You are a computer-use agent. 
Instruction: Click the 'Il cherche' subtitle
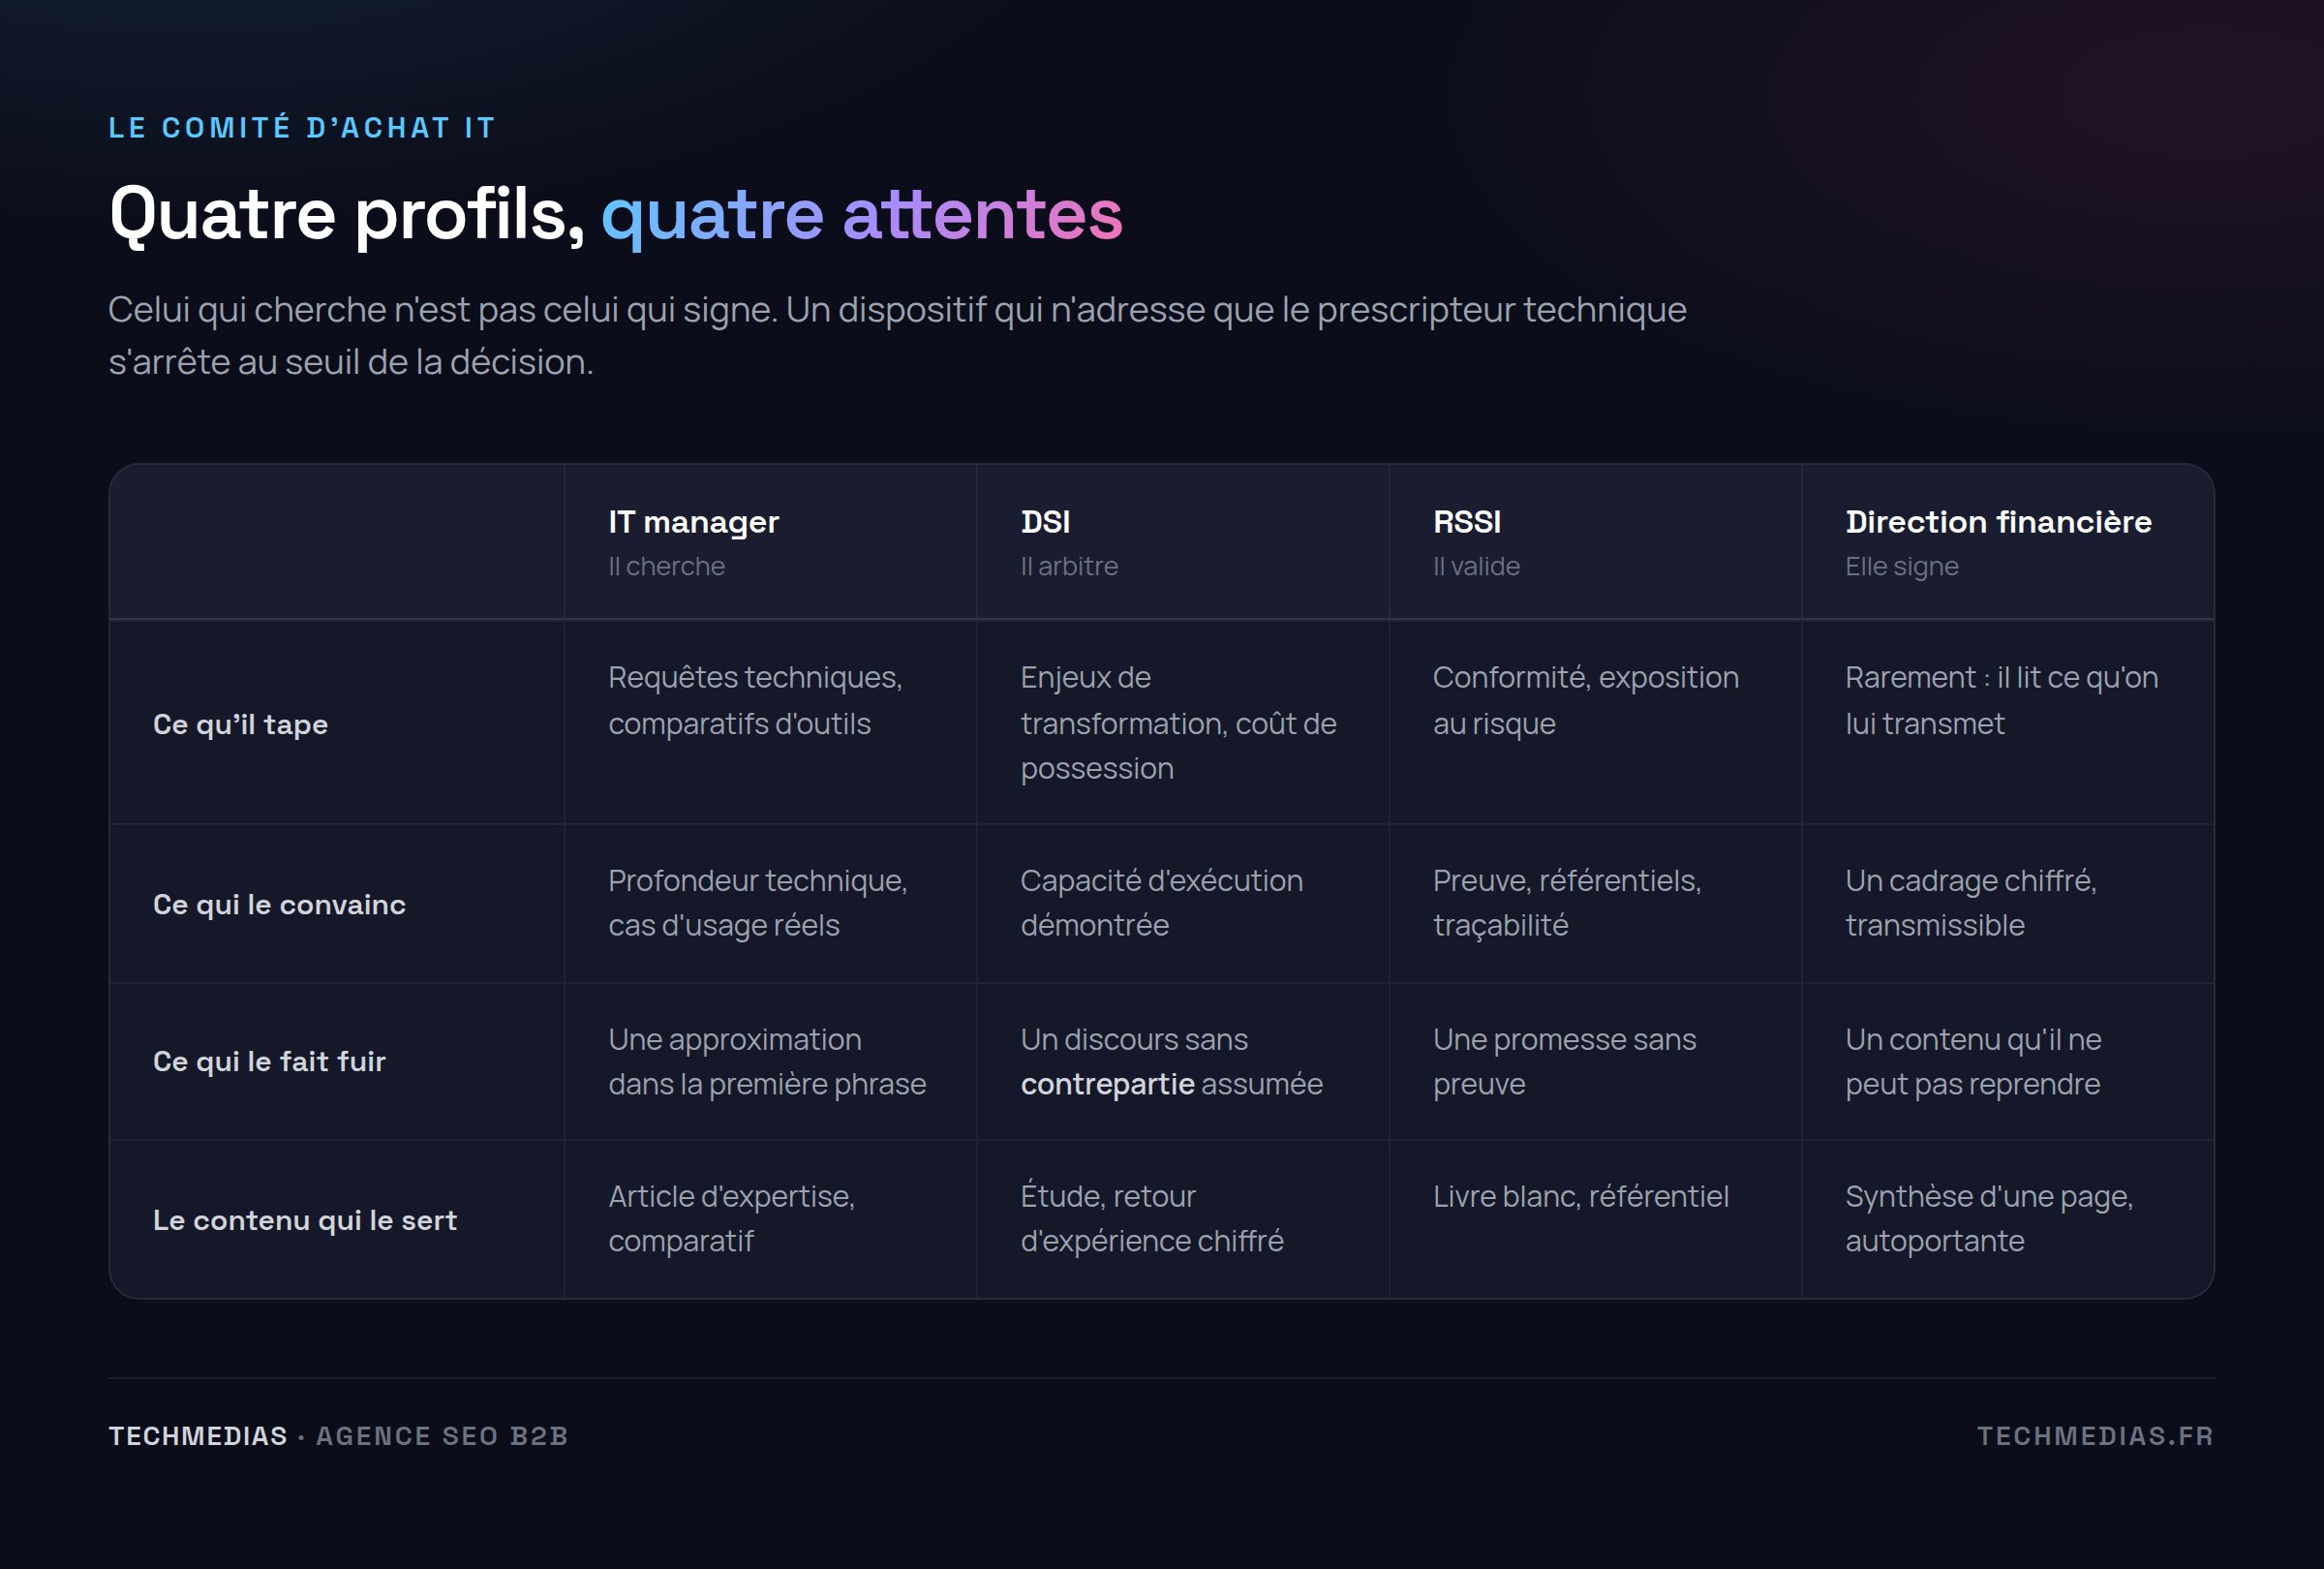tap(666, 566)
